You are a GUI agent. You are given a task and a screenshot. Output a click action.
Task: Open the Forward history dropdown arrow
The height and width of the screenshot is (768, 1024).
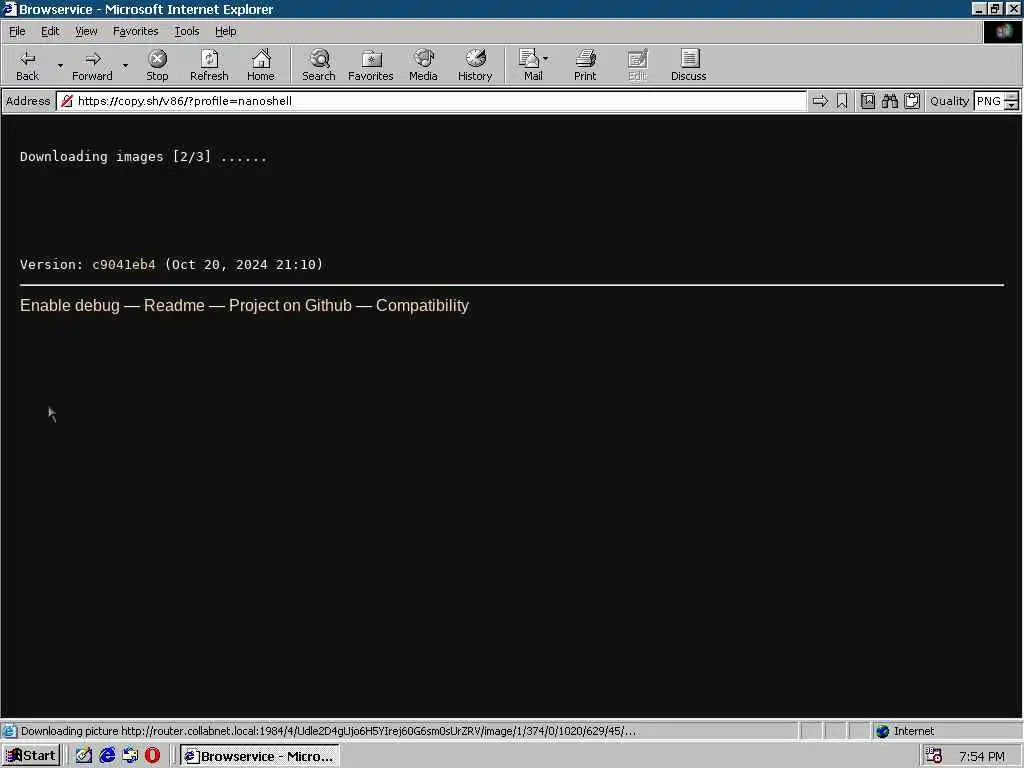[125, 65]
